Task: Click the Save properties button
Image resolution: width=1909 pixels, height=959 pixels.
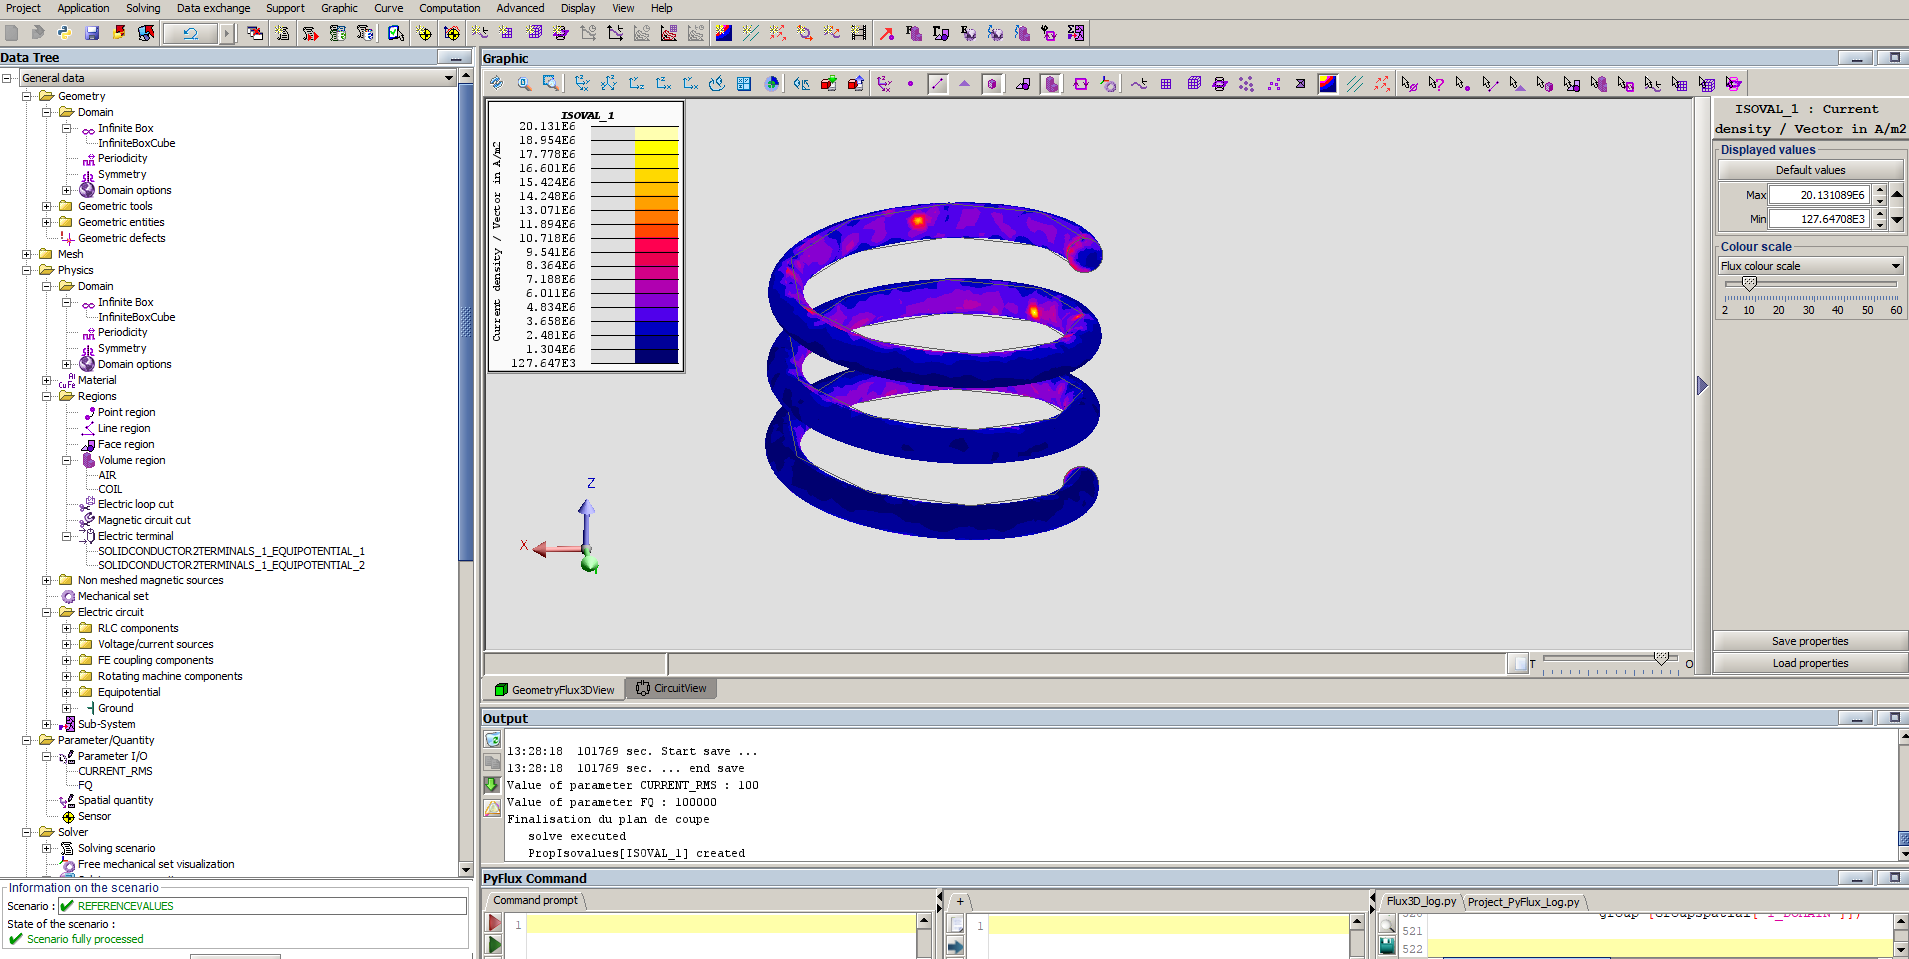Action: [1810, 641]
